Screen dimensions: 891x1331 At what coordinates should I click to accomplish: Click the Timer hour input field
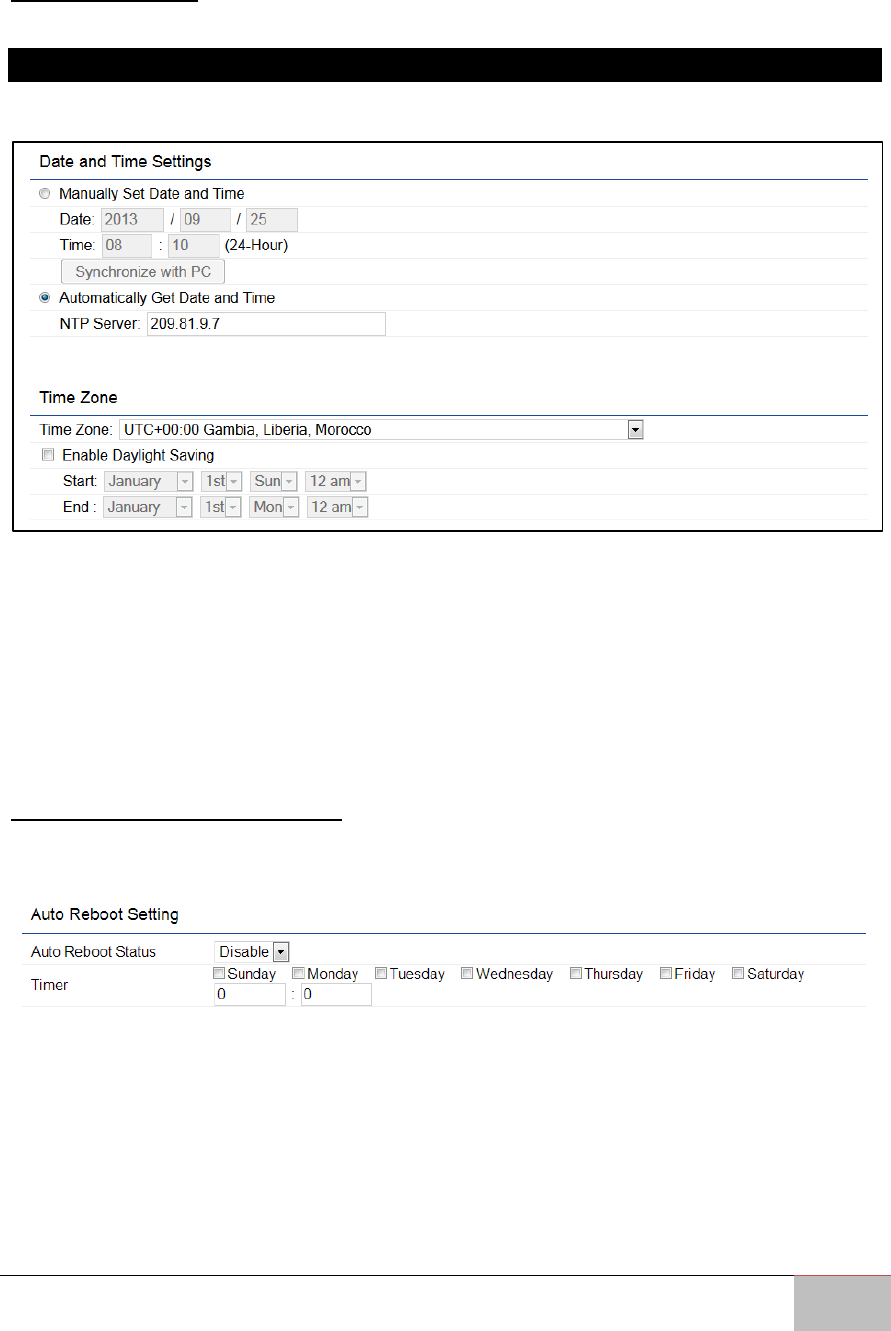250,995
